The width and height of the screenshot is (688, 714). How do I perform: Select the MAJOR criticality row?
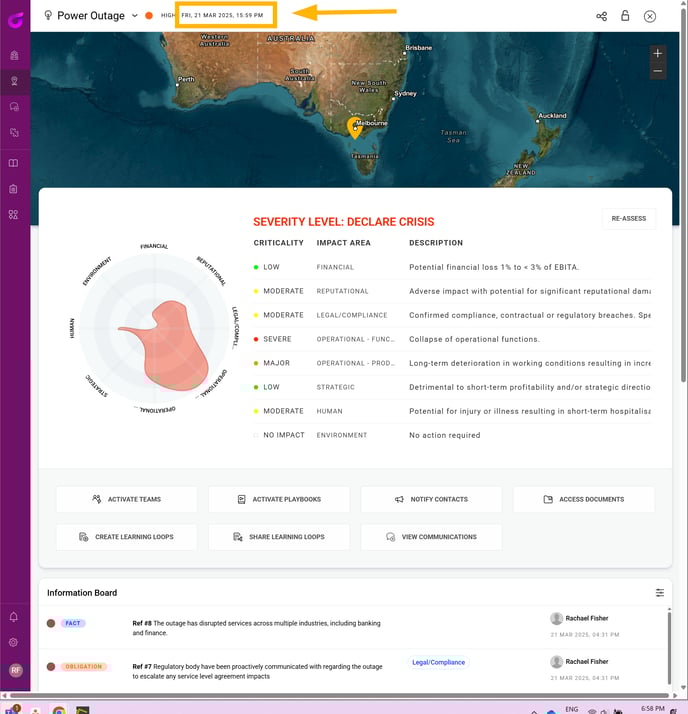tap(452, 363)
